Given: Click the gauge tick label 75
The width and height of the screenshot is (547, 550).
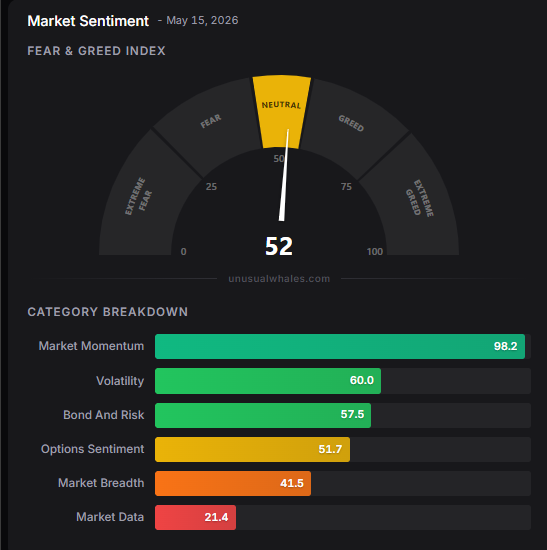Looking at the screenshot, I should point(346,187).
